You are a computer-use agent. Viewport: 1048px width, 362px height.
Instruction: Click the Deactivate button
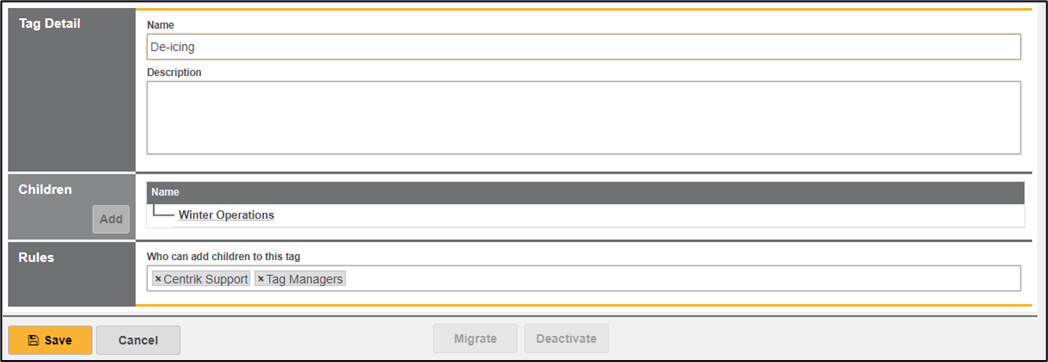[567, 339]
